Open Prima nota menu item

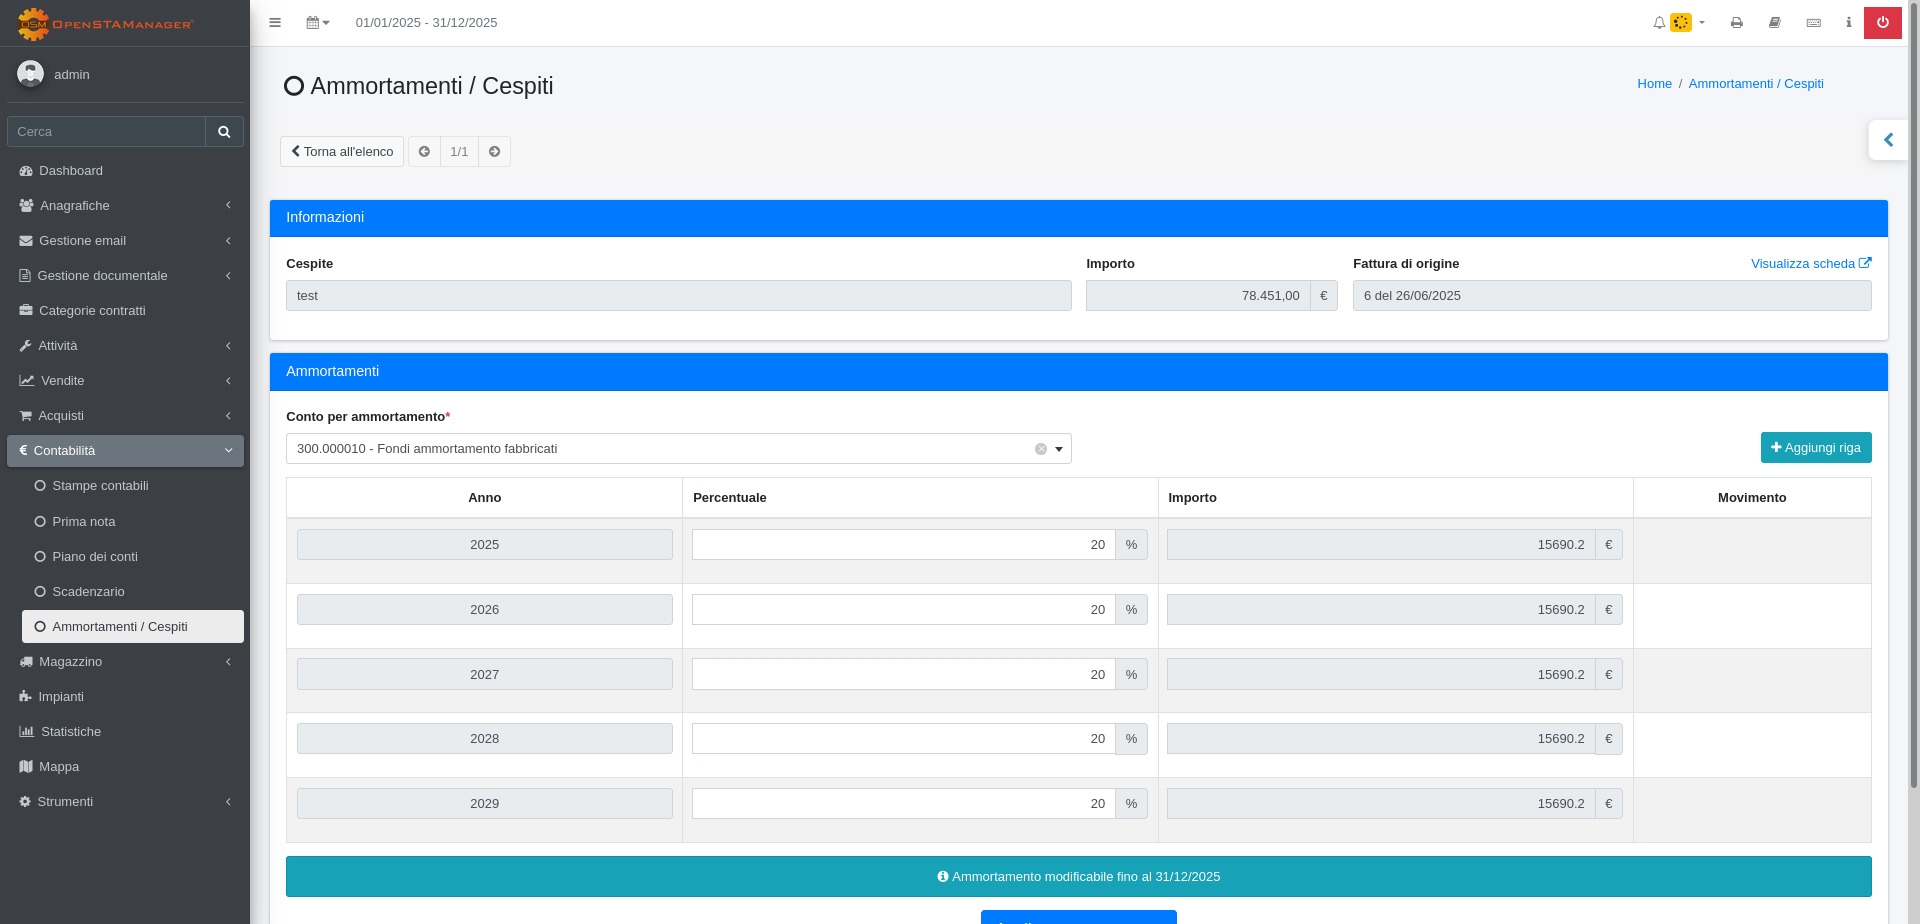(x=84, y=522)
